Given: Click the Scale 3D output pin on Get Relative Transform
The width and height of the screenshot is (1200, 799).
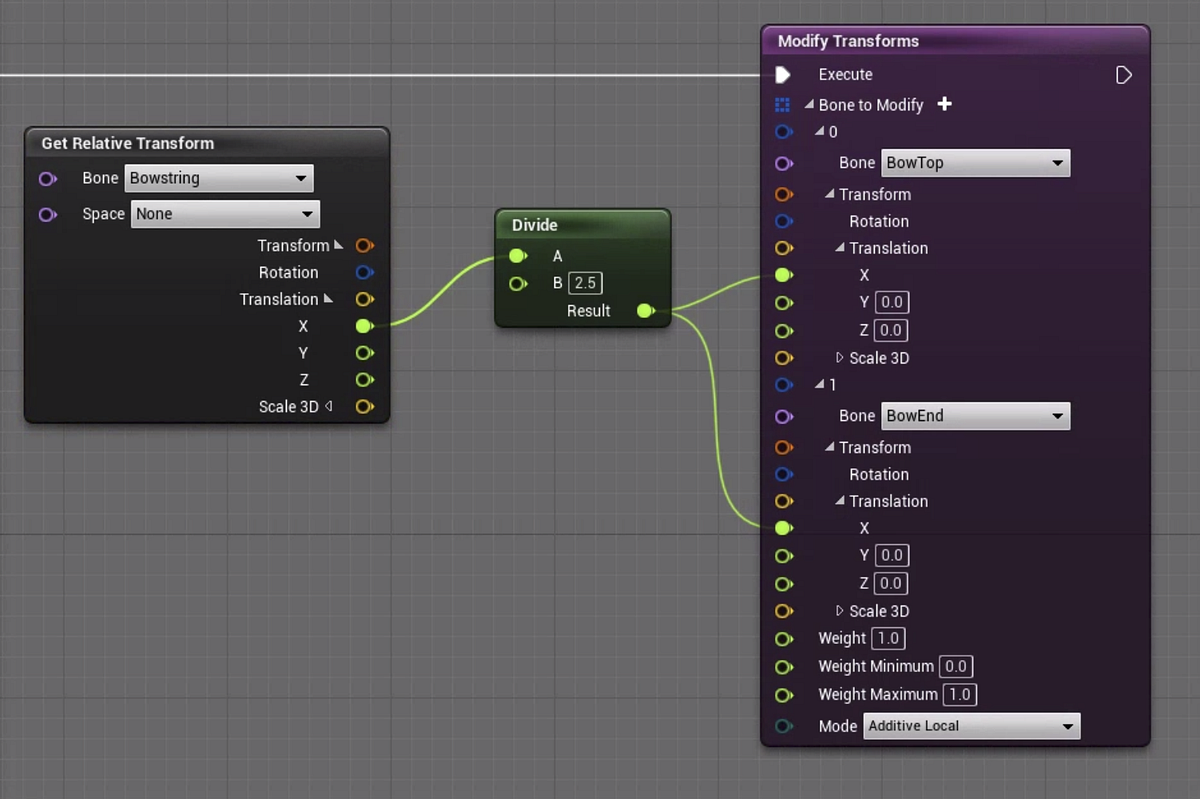Looking at the screenshot, I should coord(365,407).
